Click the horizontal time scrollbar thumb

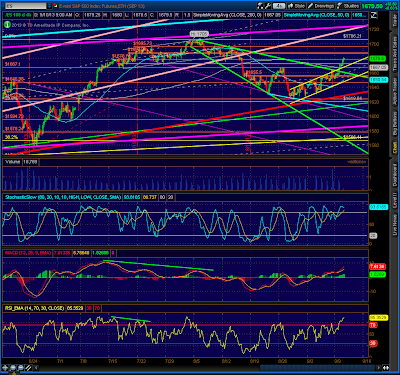pos(318,368)
